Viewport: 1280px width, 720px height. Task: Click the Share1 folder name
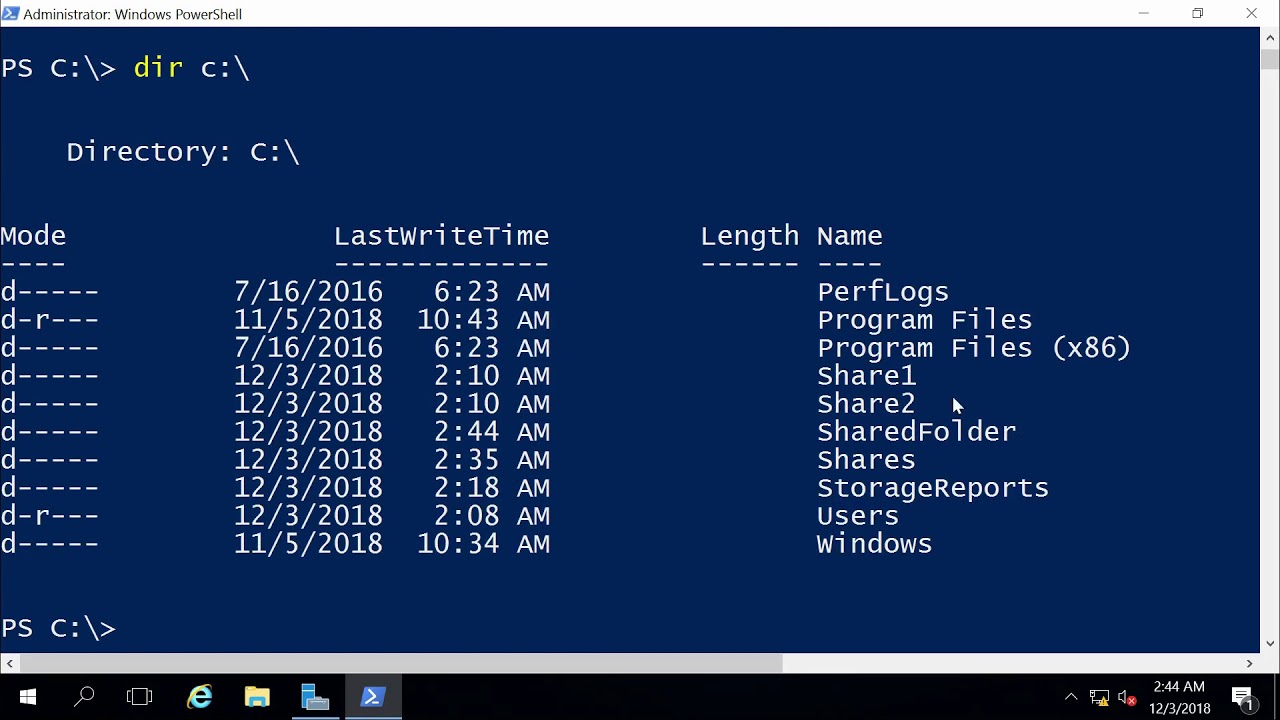tap(866, 376)
